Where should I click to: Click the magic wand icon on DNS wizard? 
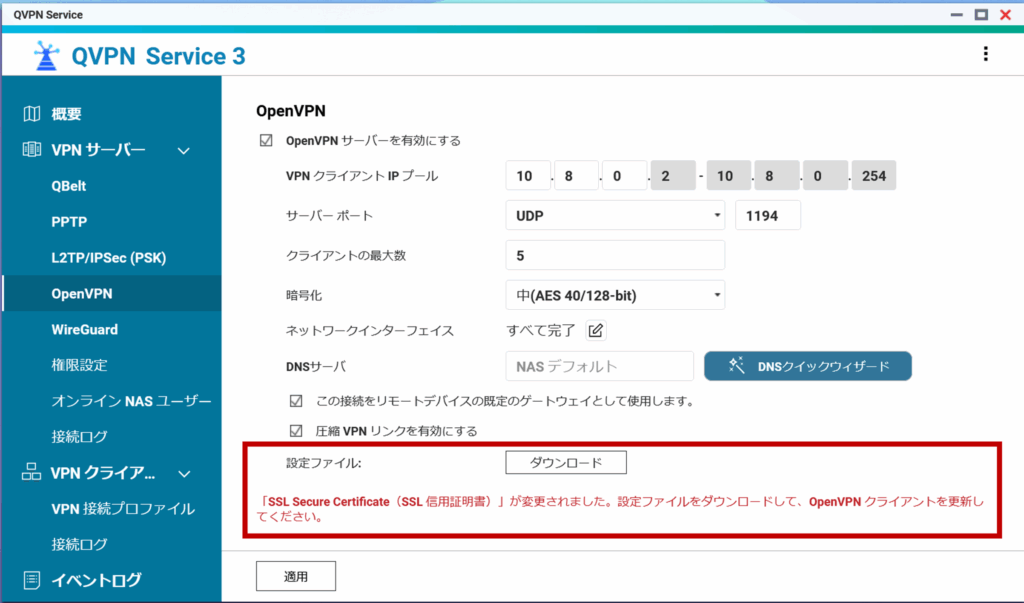click(x=736, y=366)
